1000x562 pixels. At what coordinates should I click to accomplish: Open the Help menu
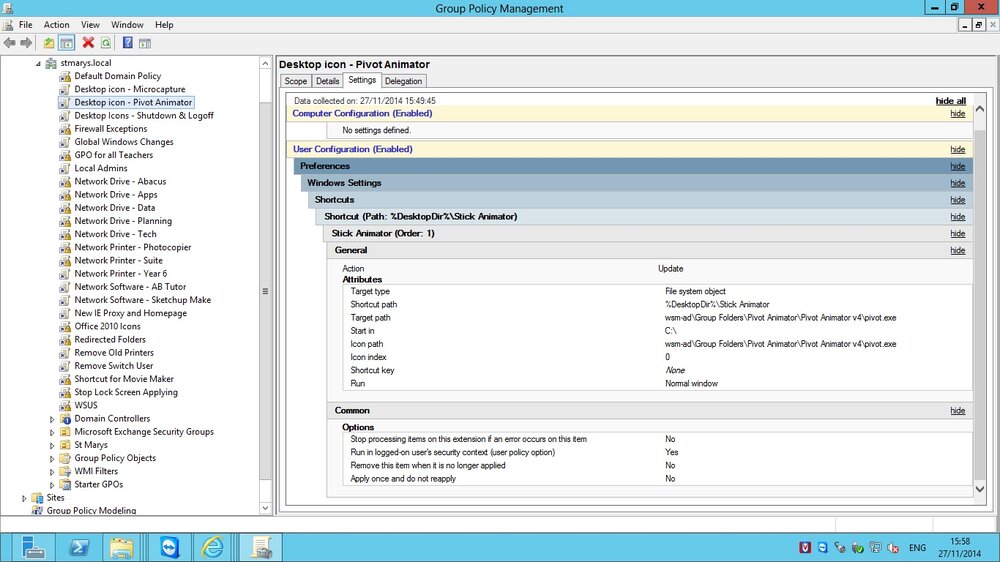click(164, 25)
